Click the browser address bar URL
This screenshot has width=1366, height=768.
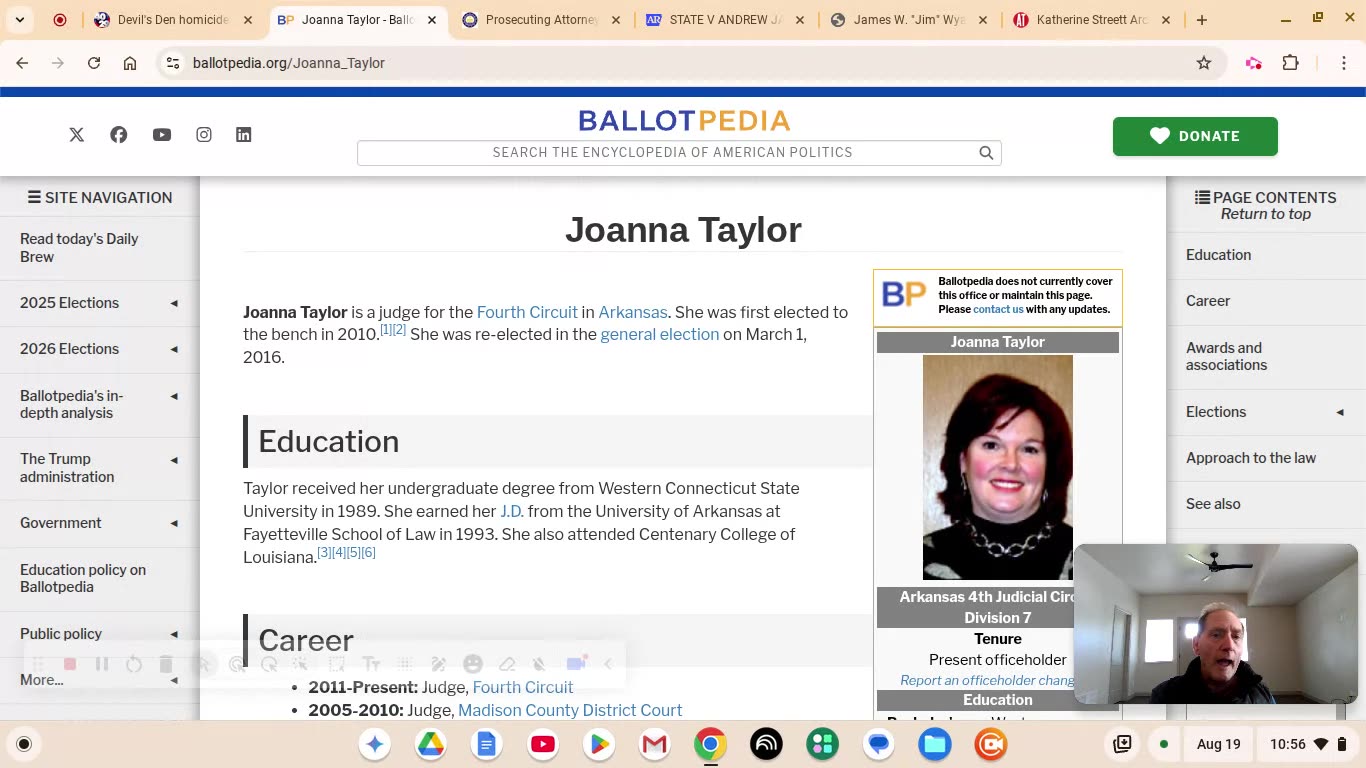(288, 63)
